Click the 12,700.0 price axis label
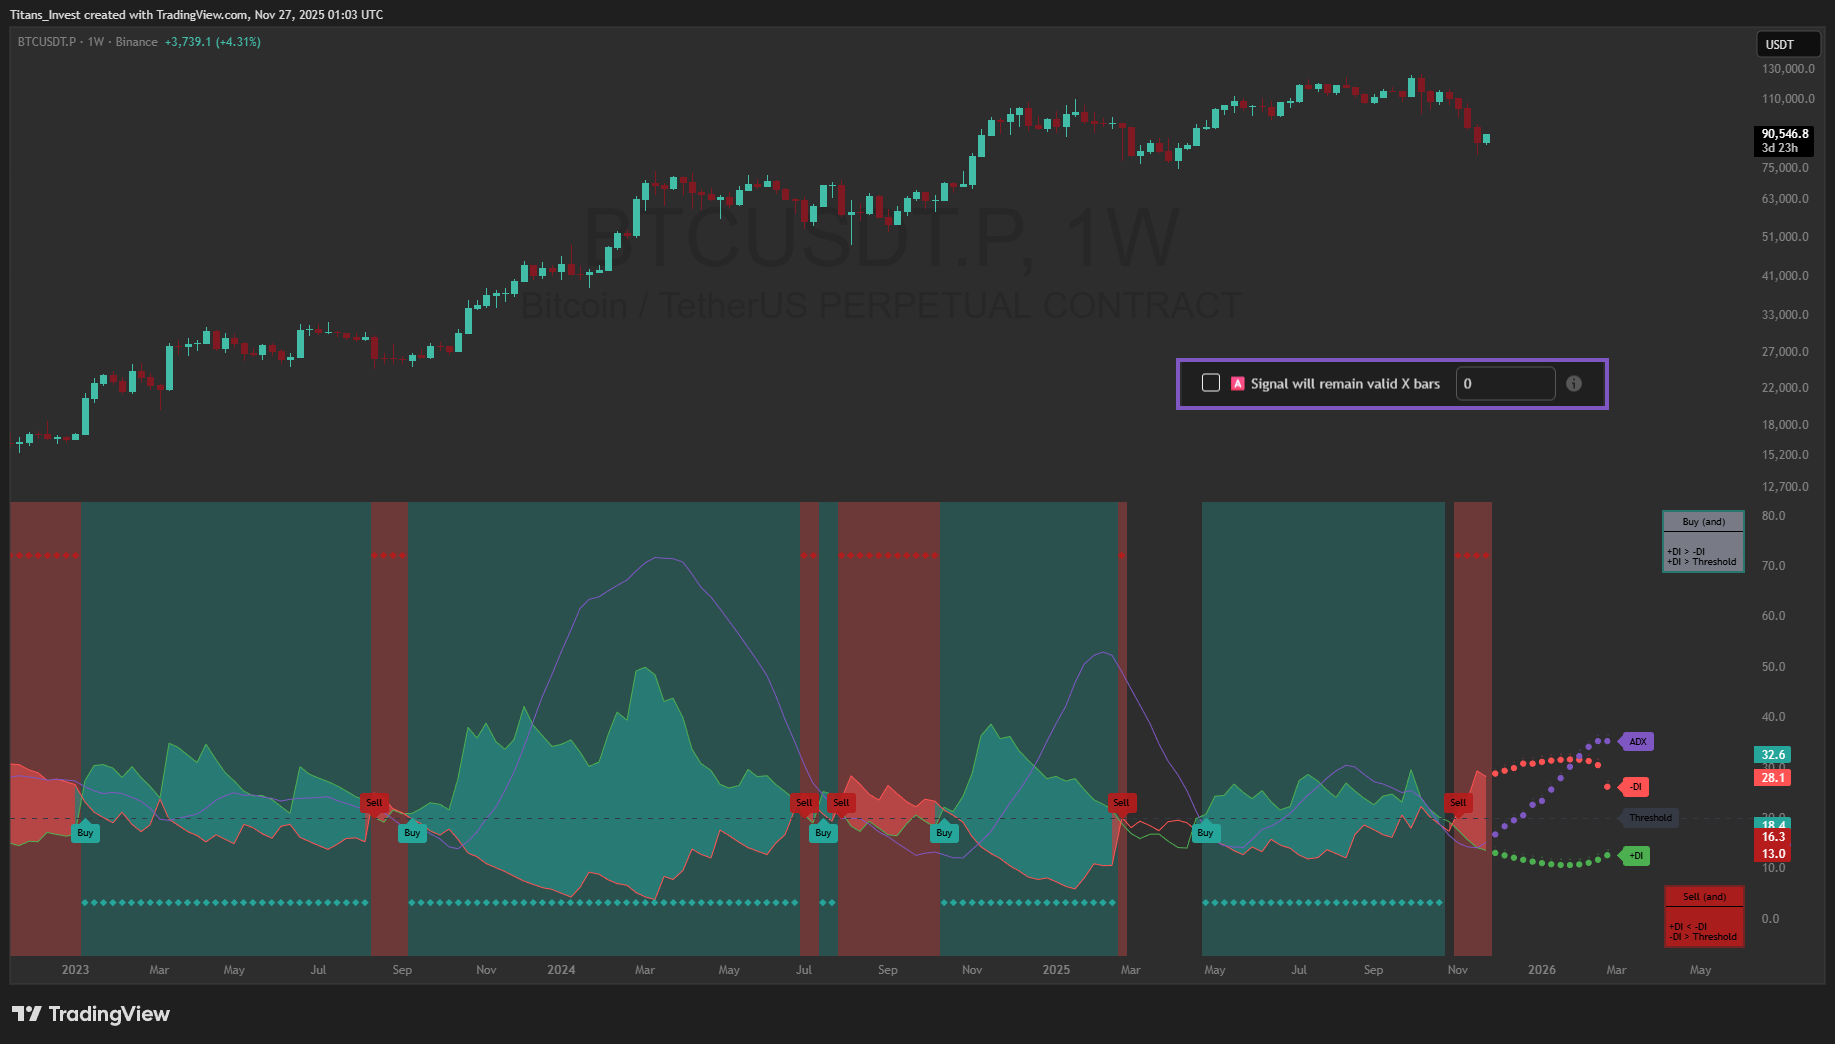 point(1785,487)
